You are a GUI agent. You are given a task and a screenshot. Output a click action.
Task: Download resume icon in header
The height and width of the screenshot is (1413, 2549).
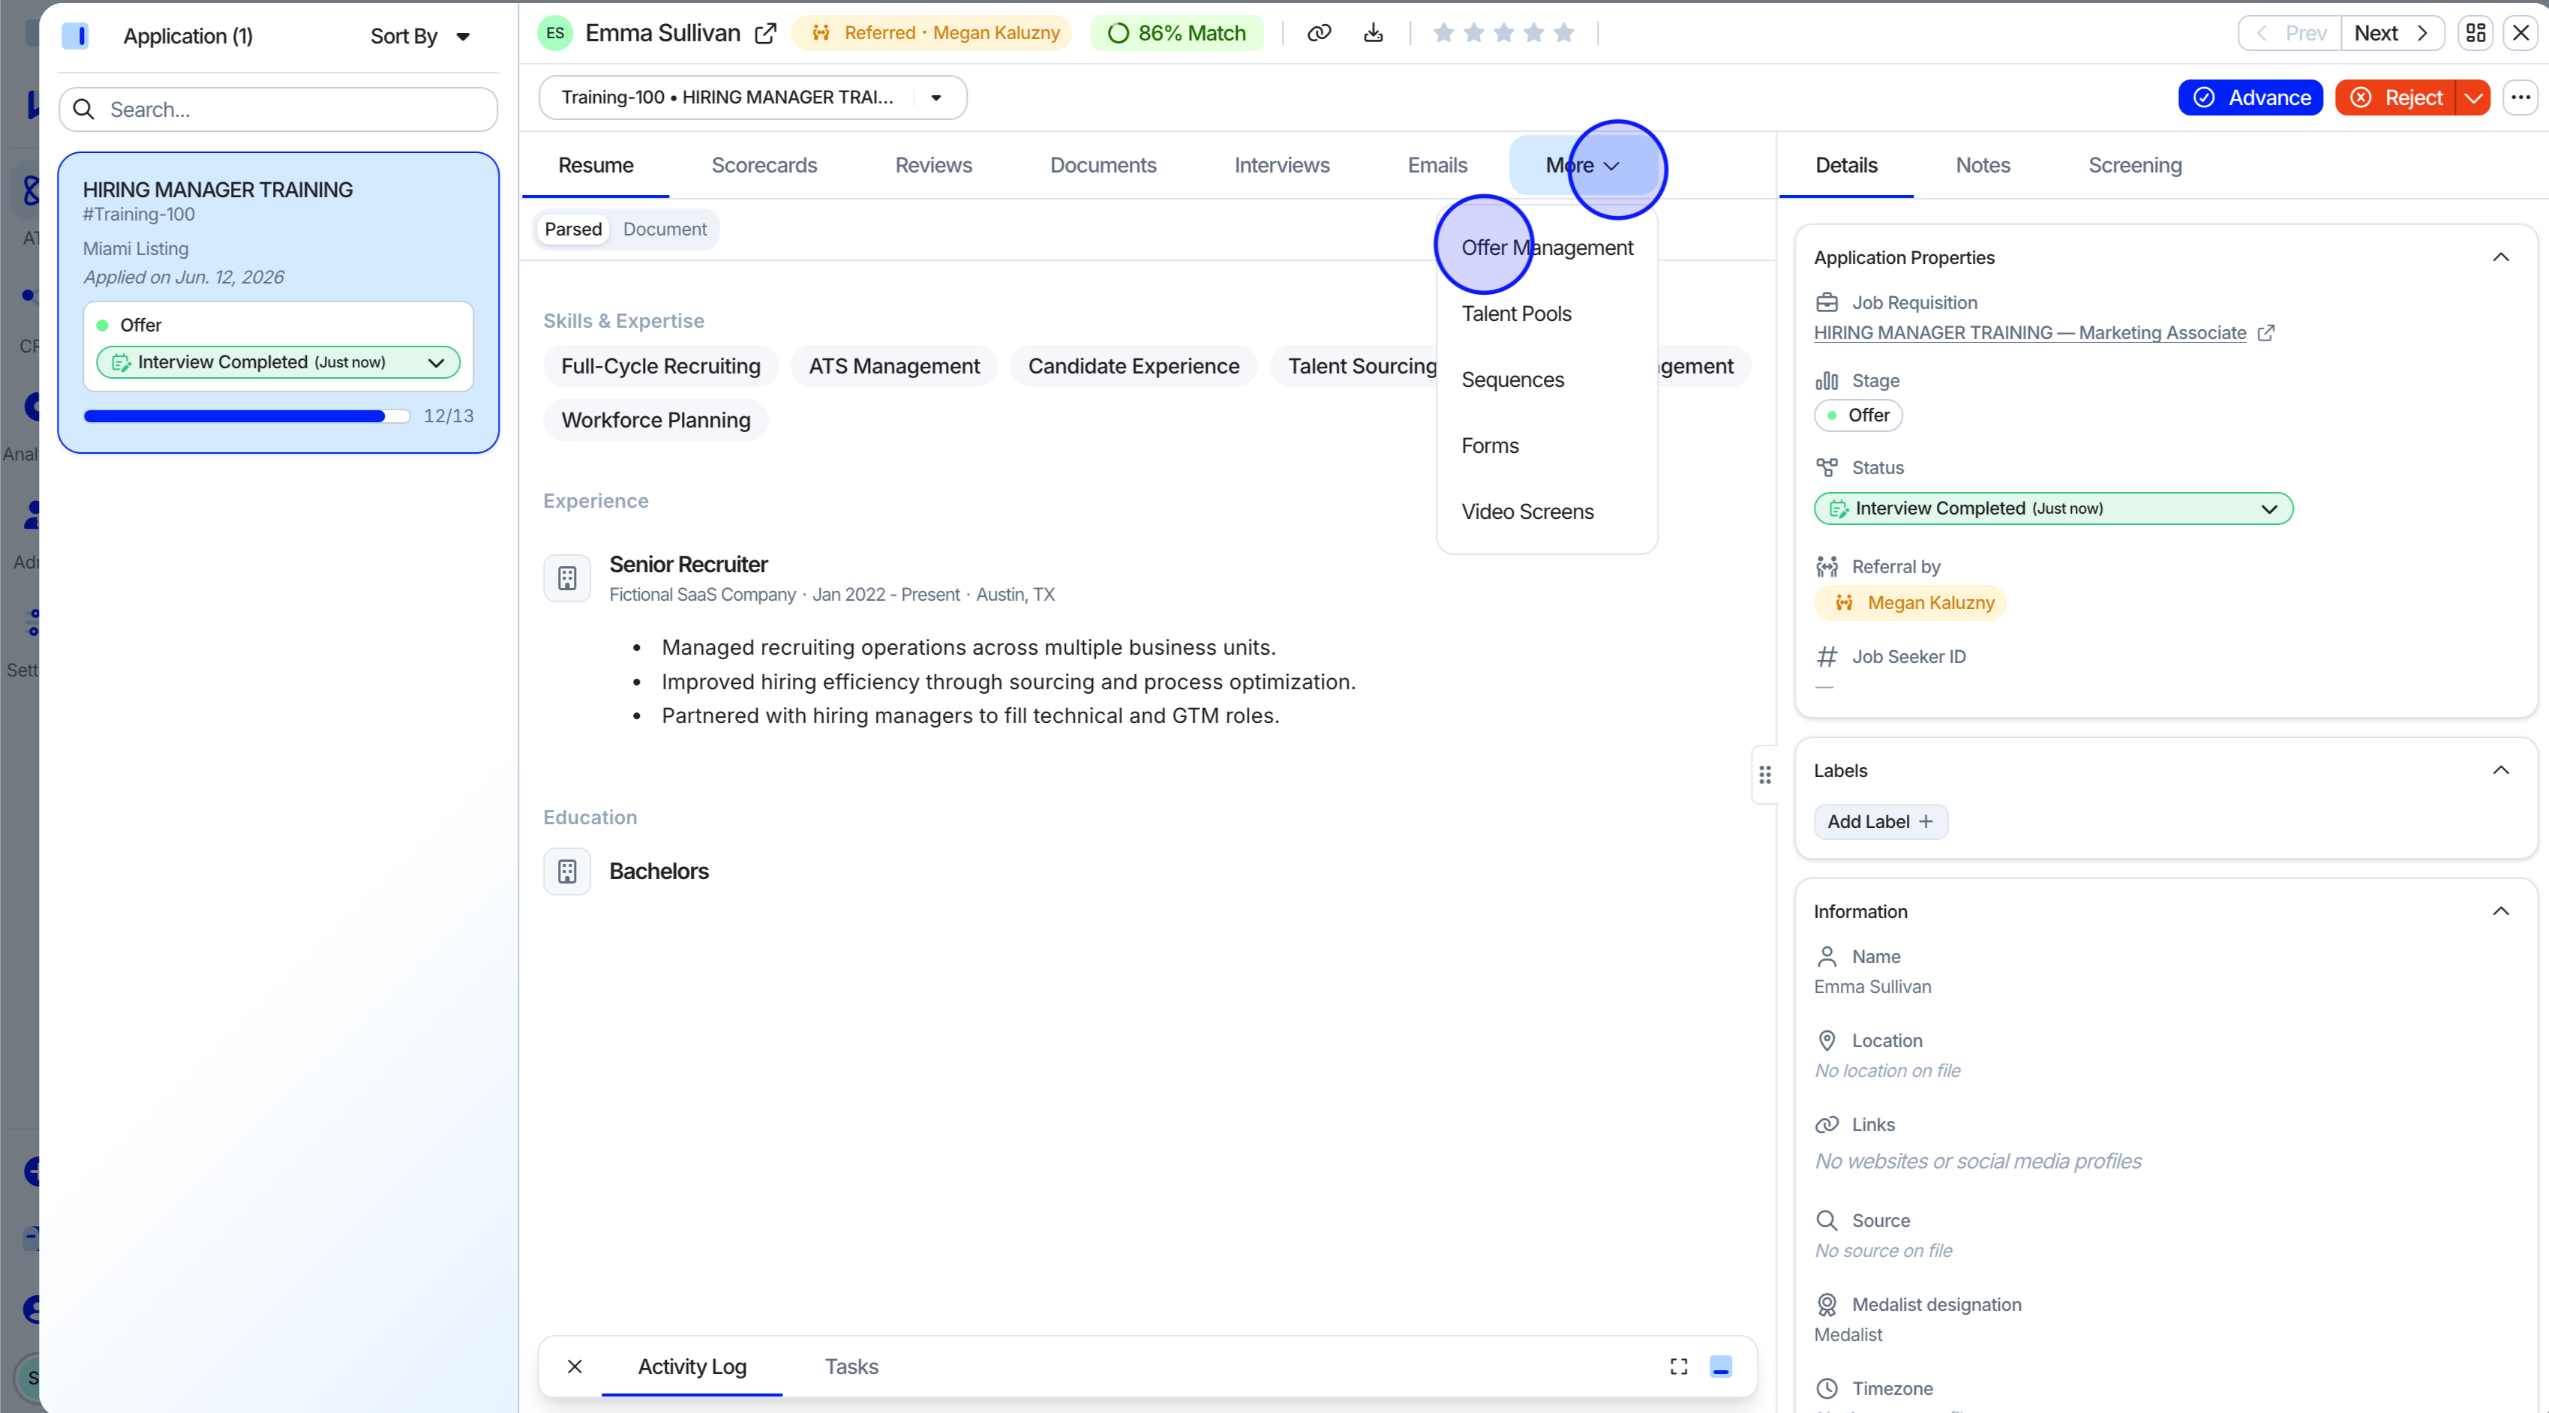point(1373,33)
